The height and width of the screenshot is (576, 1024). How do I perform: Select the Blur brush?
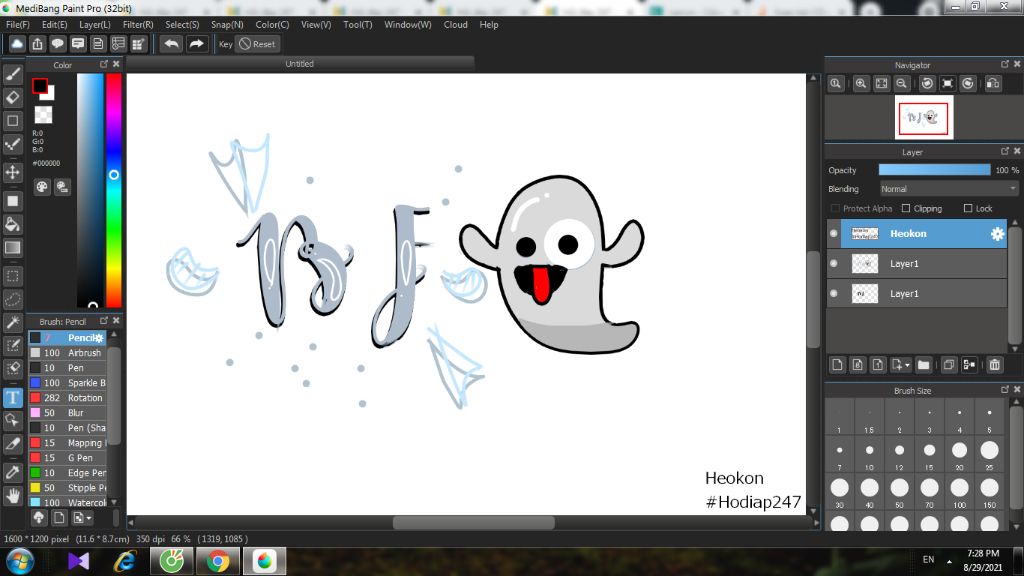point(67,413)
